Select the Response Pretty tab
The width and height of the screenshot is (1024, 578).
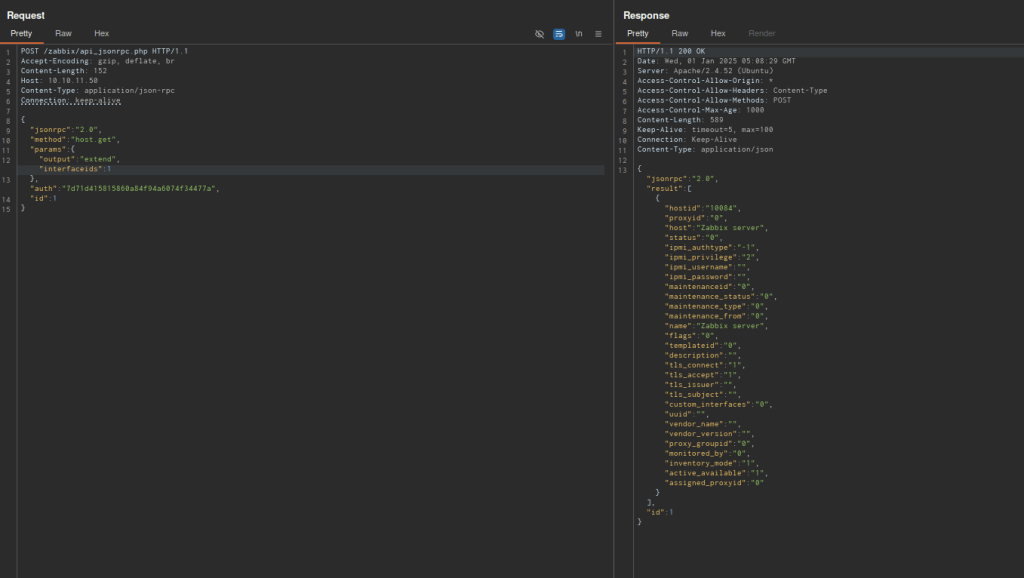click(x=638, y=33)
